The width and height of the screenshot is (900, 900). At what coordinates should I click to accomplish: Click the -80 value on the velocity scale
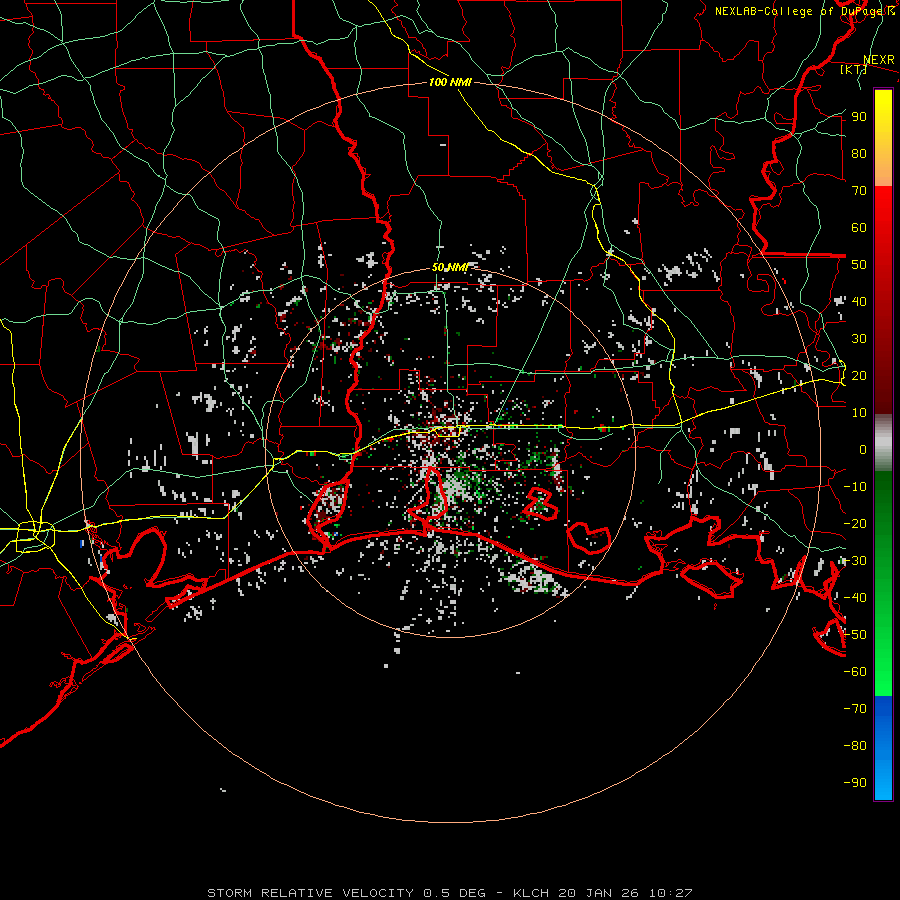pos(855,746)
